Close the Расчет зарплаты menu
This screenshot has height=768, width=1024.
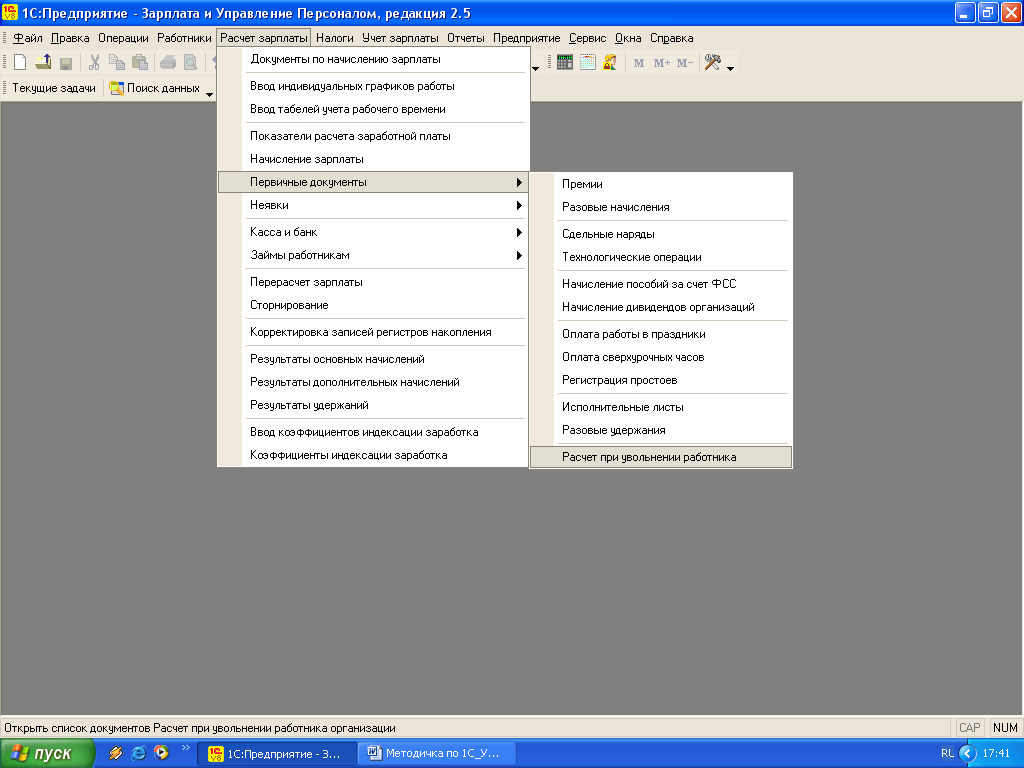point(264,38)
